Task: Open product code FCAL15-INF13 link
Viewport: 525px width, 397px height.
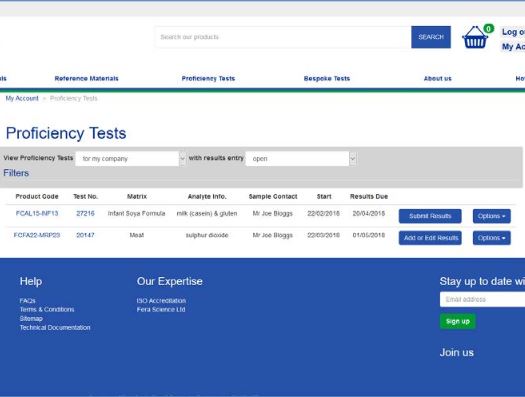Action: click(x=37, y=213)
